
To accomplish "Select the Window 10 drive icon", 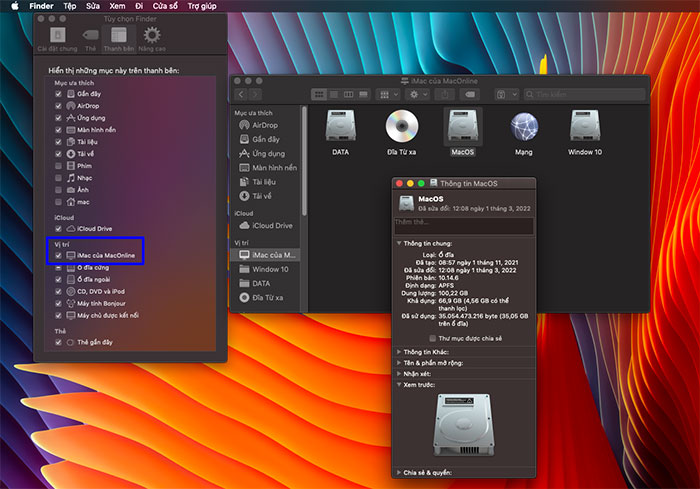I will (x=585, y=126).
